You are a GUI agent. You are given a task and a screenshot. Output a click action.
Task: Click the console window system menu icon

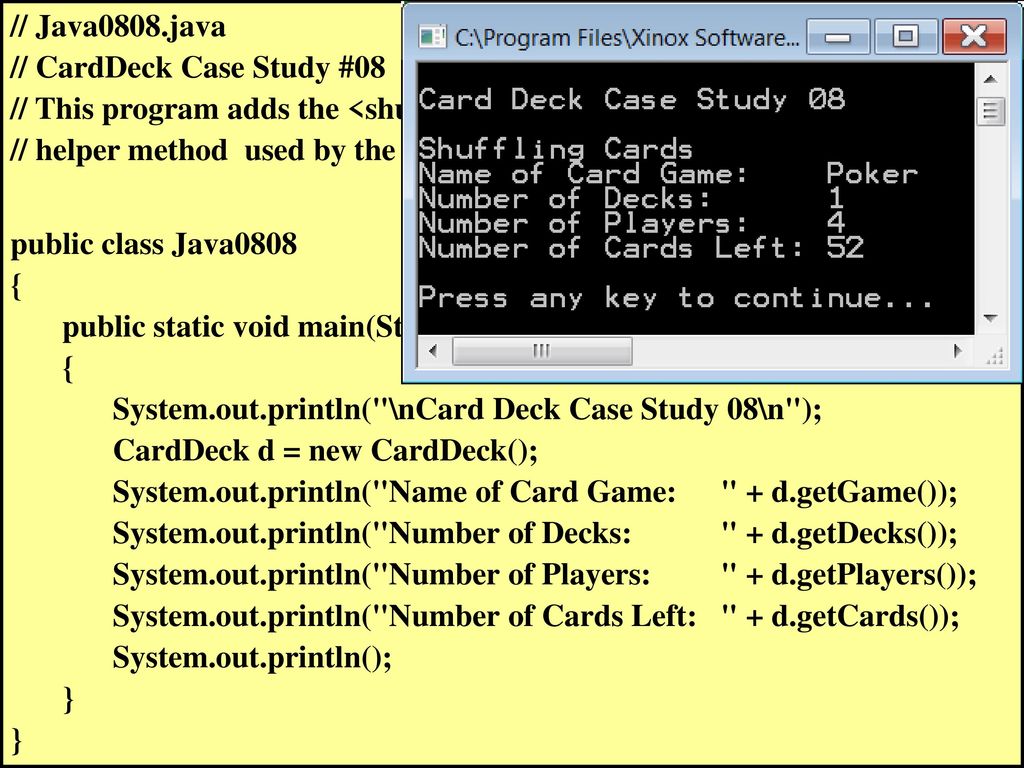pyautogui.click(x=432, y=38)
